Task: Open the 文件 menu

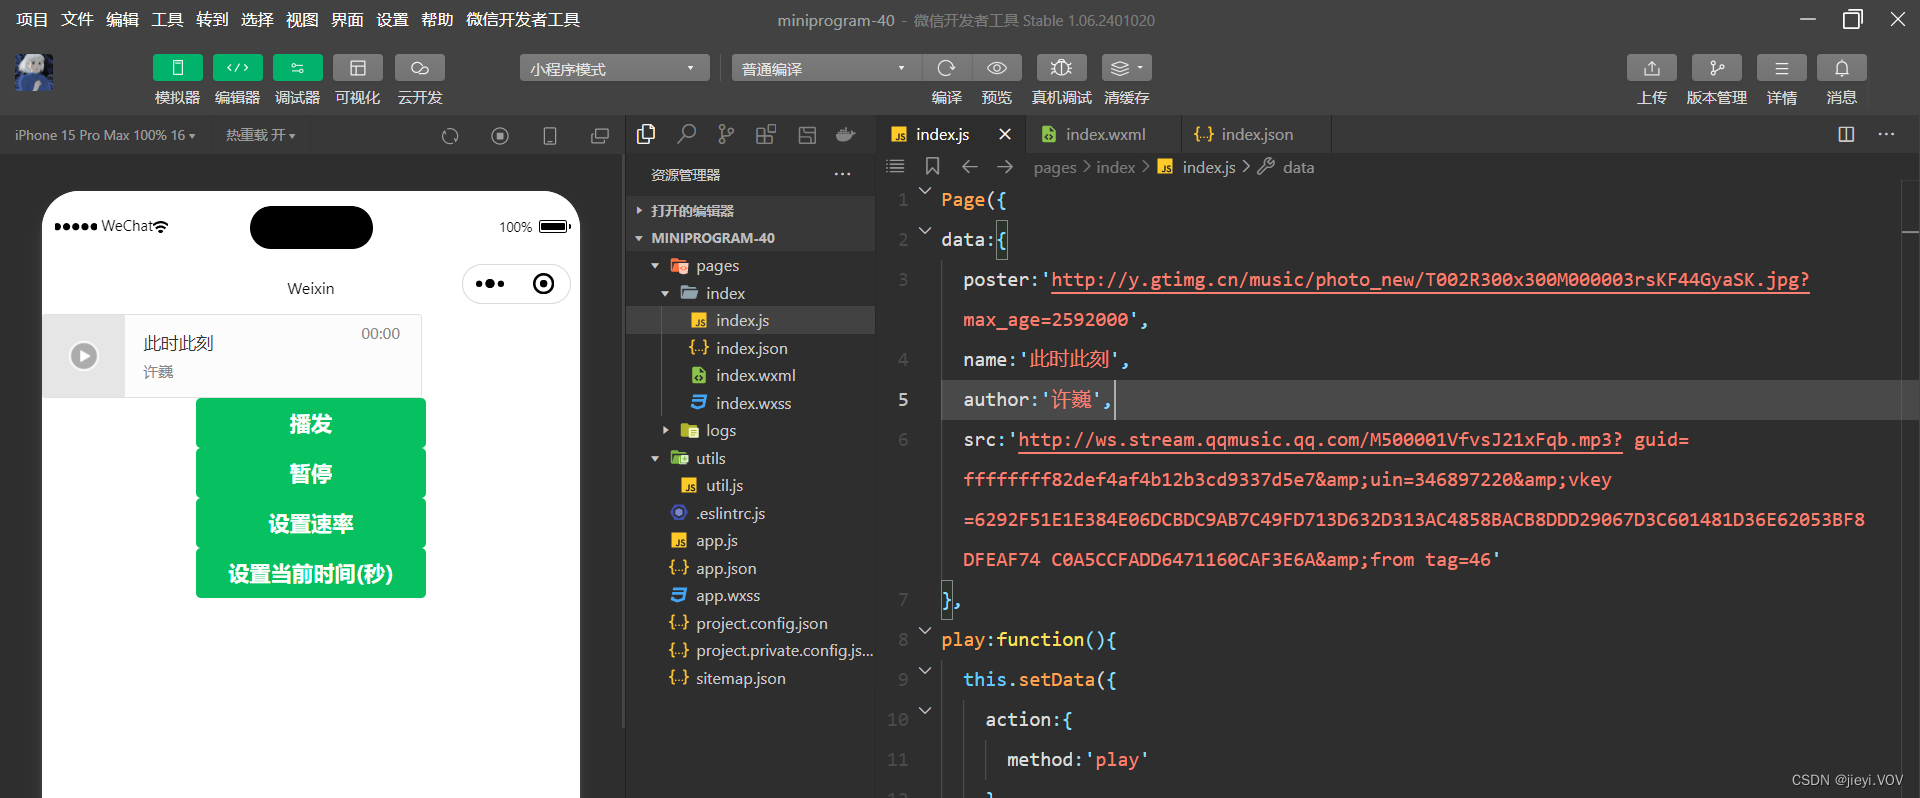Action: click(77, 20)
